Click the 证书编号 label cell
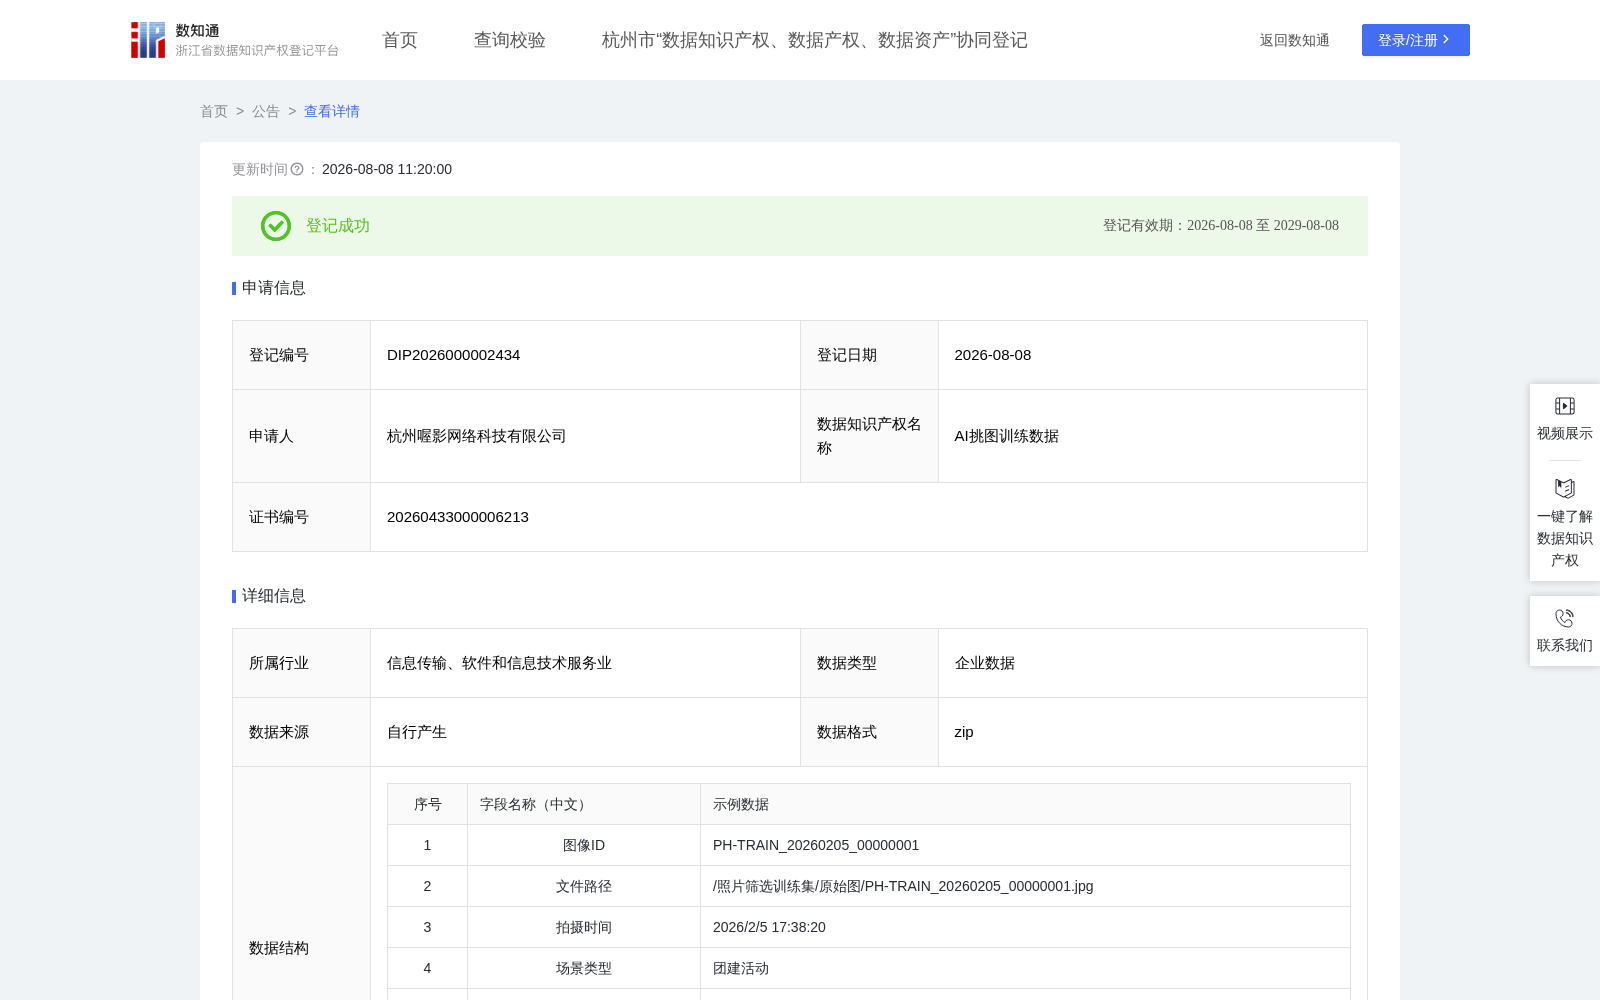Screen dimensions: 1600x1000 coord(301,517)
